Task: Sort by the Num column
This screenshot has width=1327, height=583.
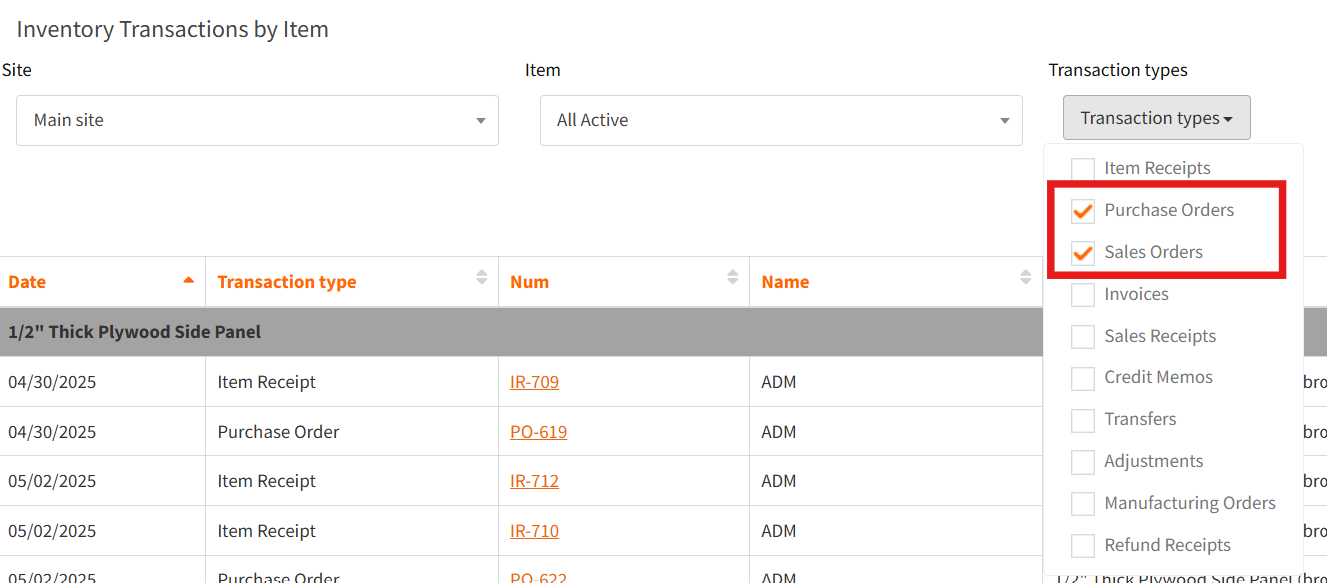Action: pos(624,282)
